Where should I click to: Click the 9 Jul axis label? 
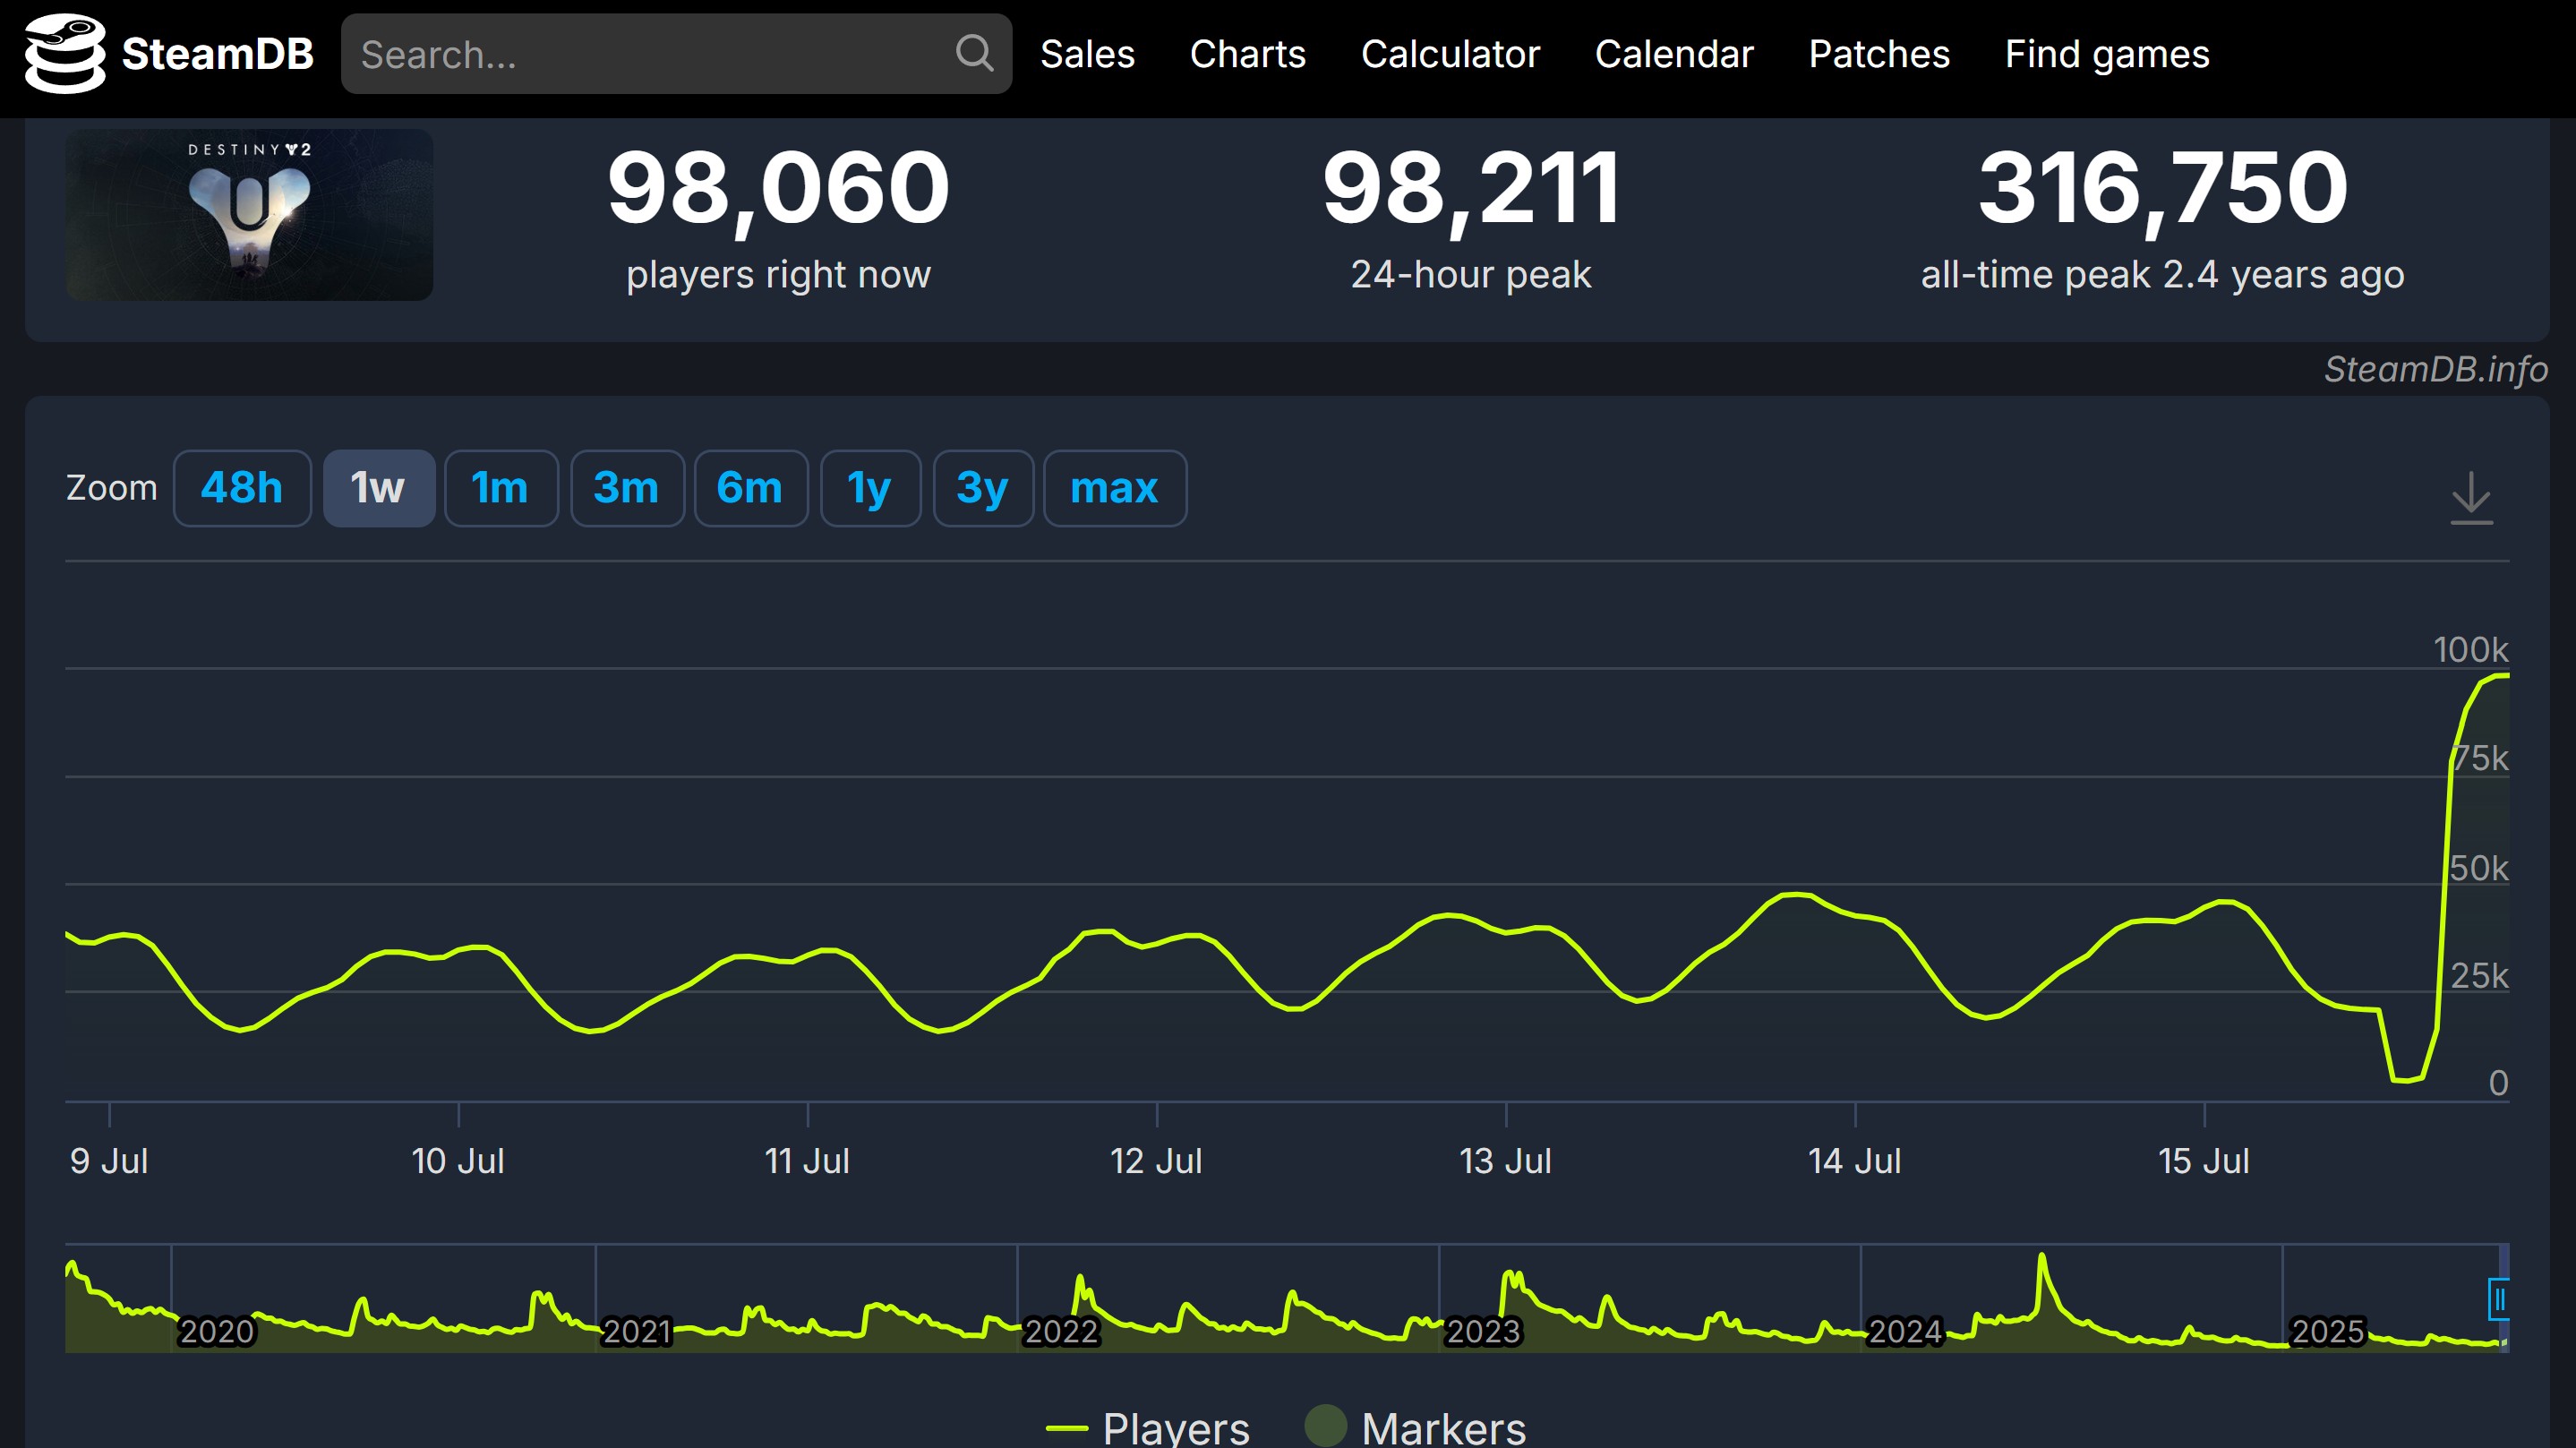[109, 1161]
